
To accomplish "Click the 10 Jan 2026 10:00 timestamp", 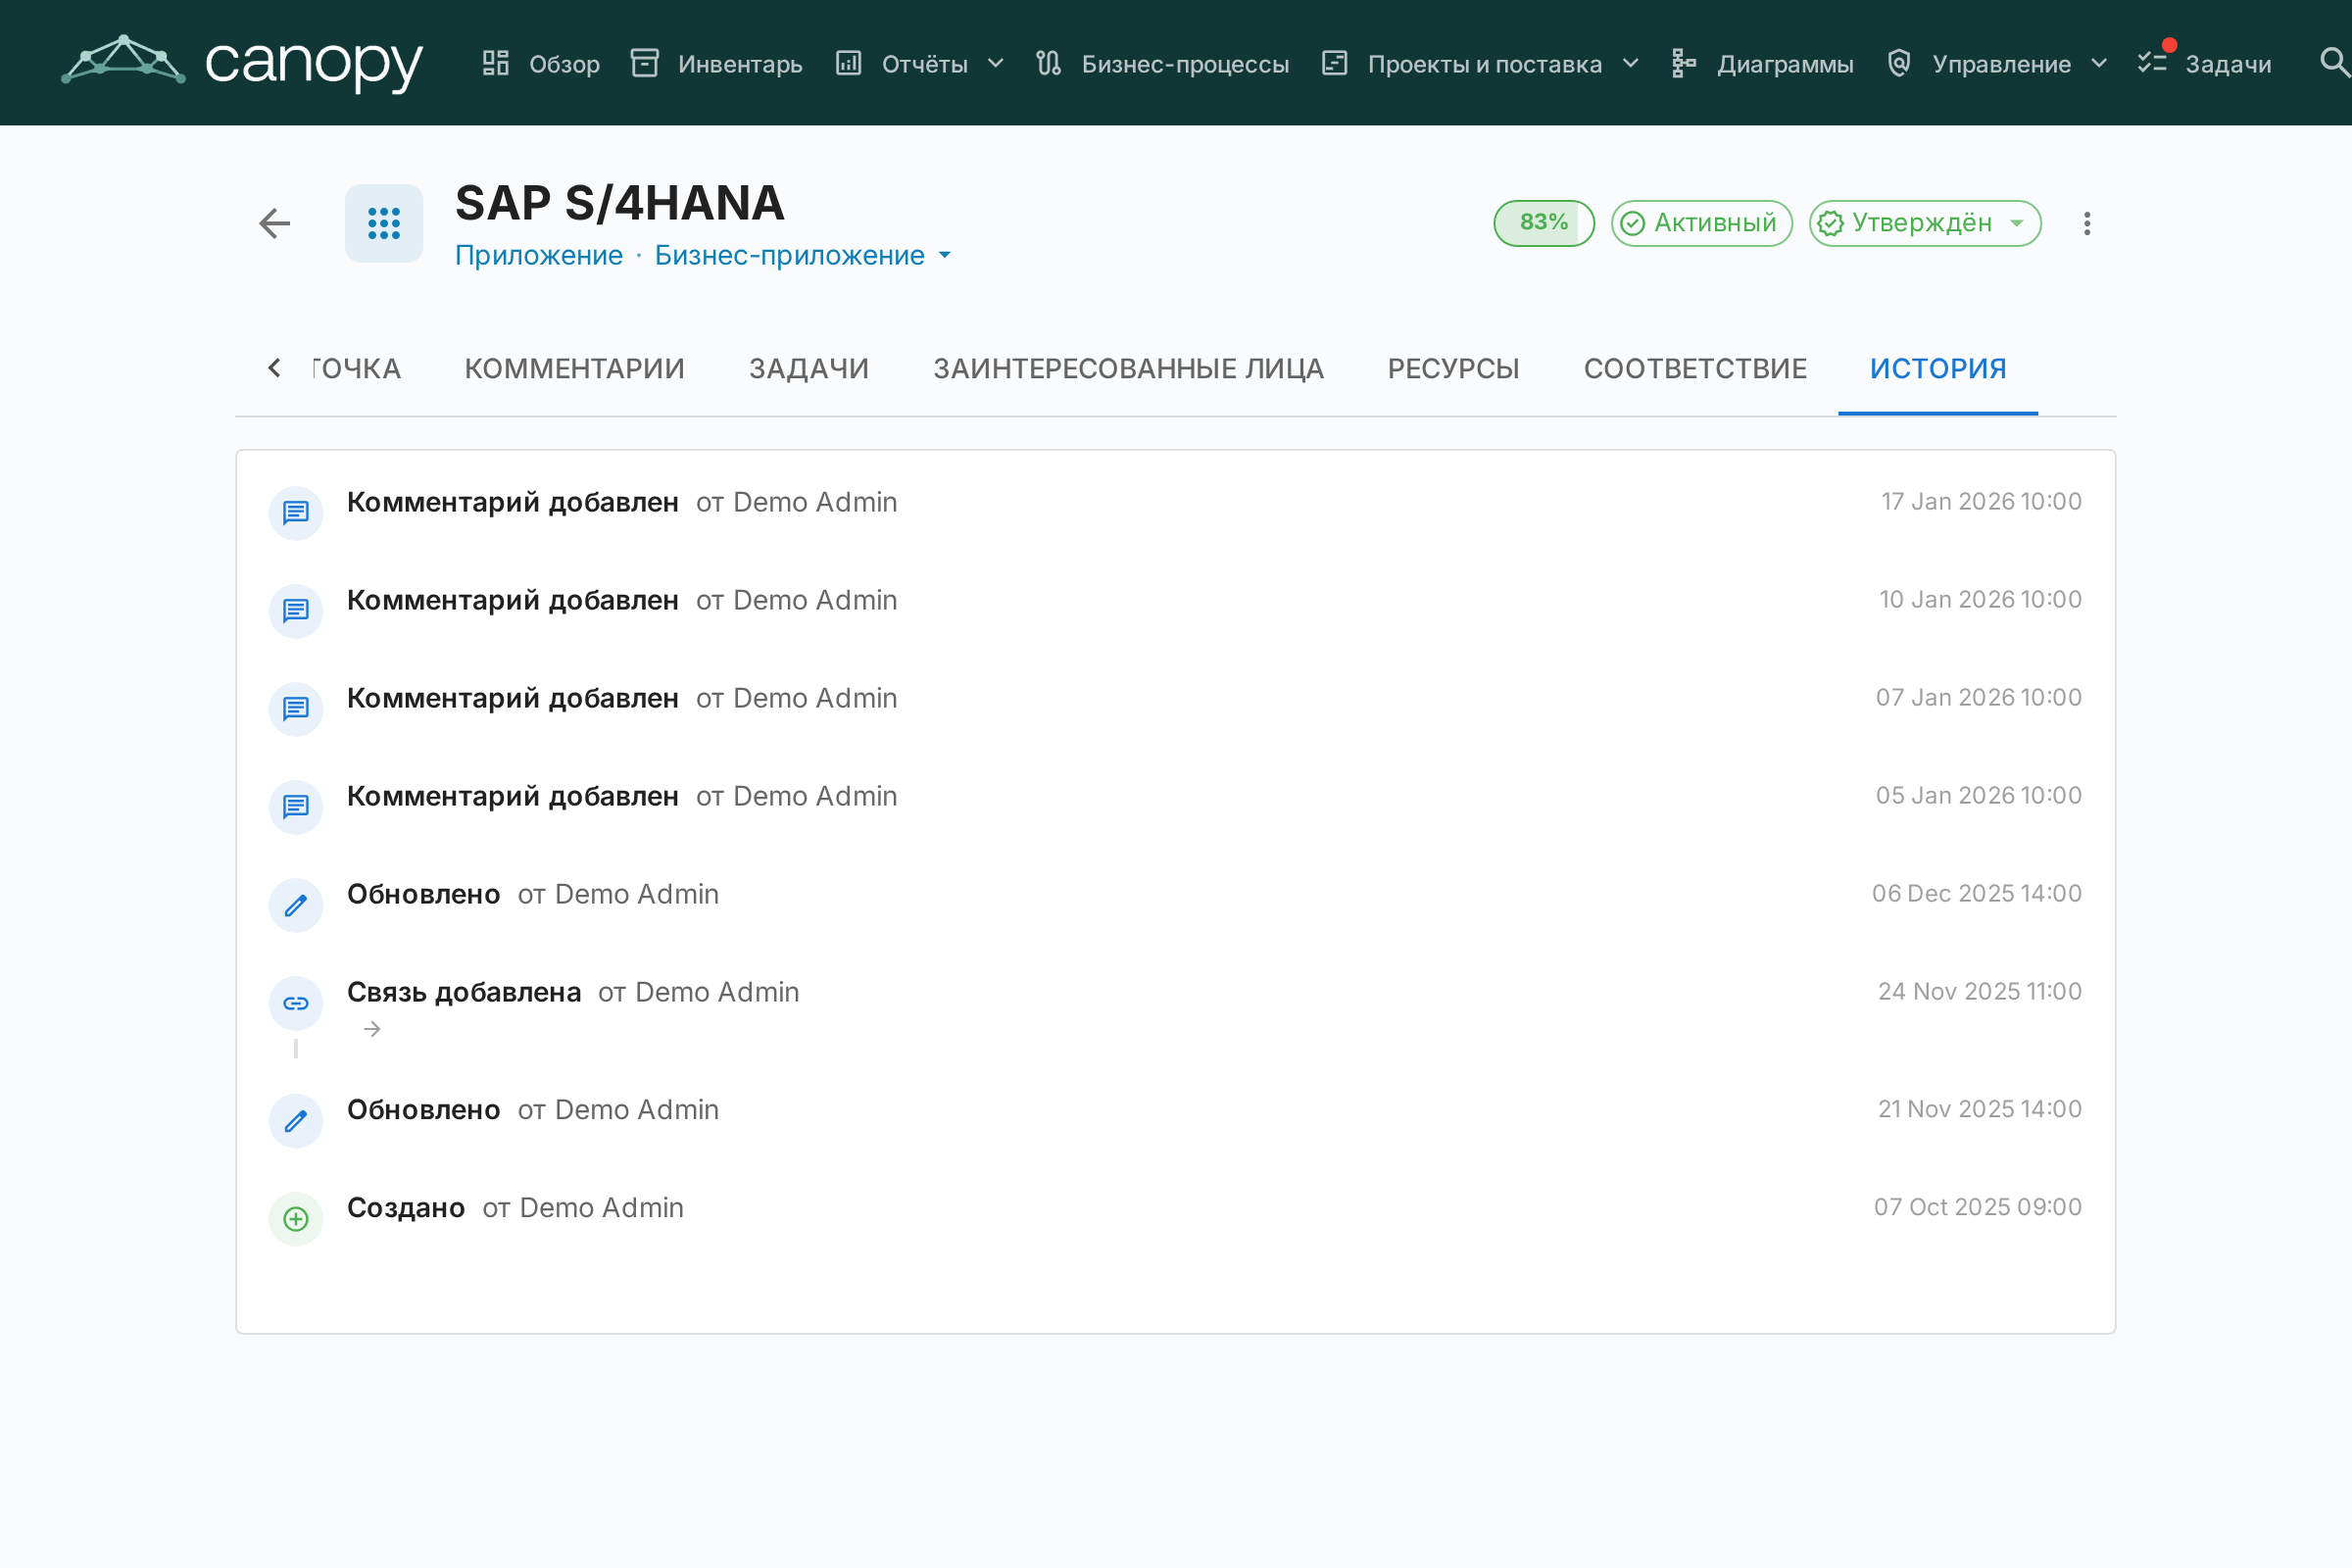I will coord(1981,600).
